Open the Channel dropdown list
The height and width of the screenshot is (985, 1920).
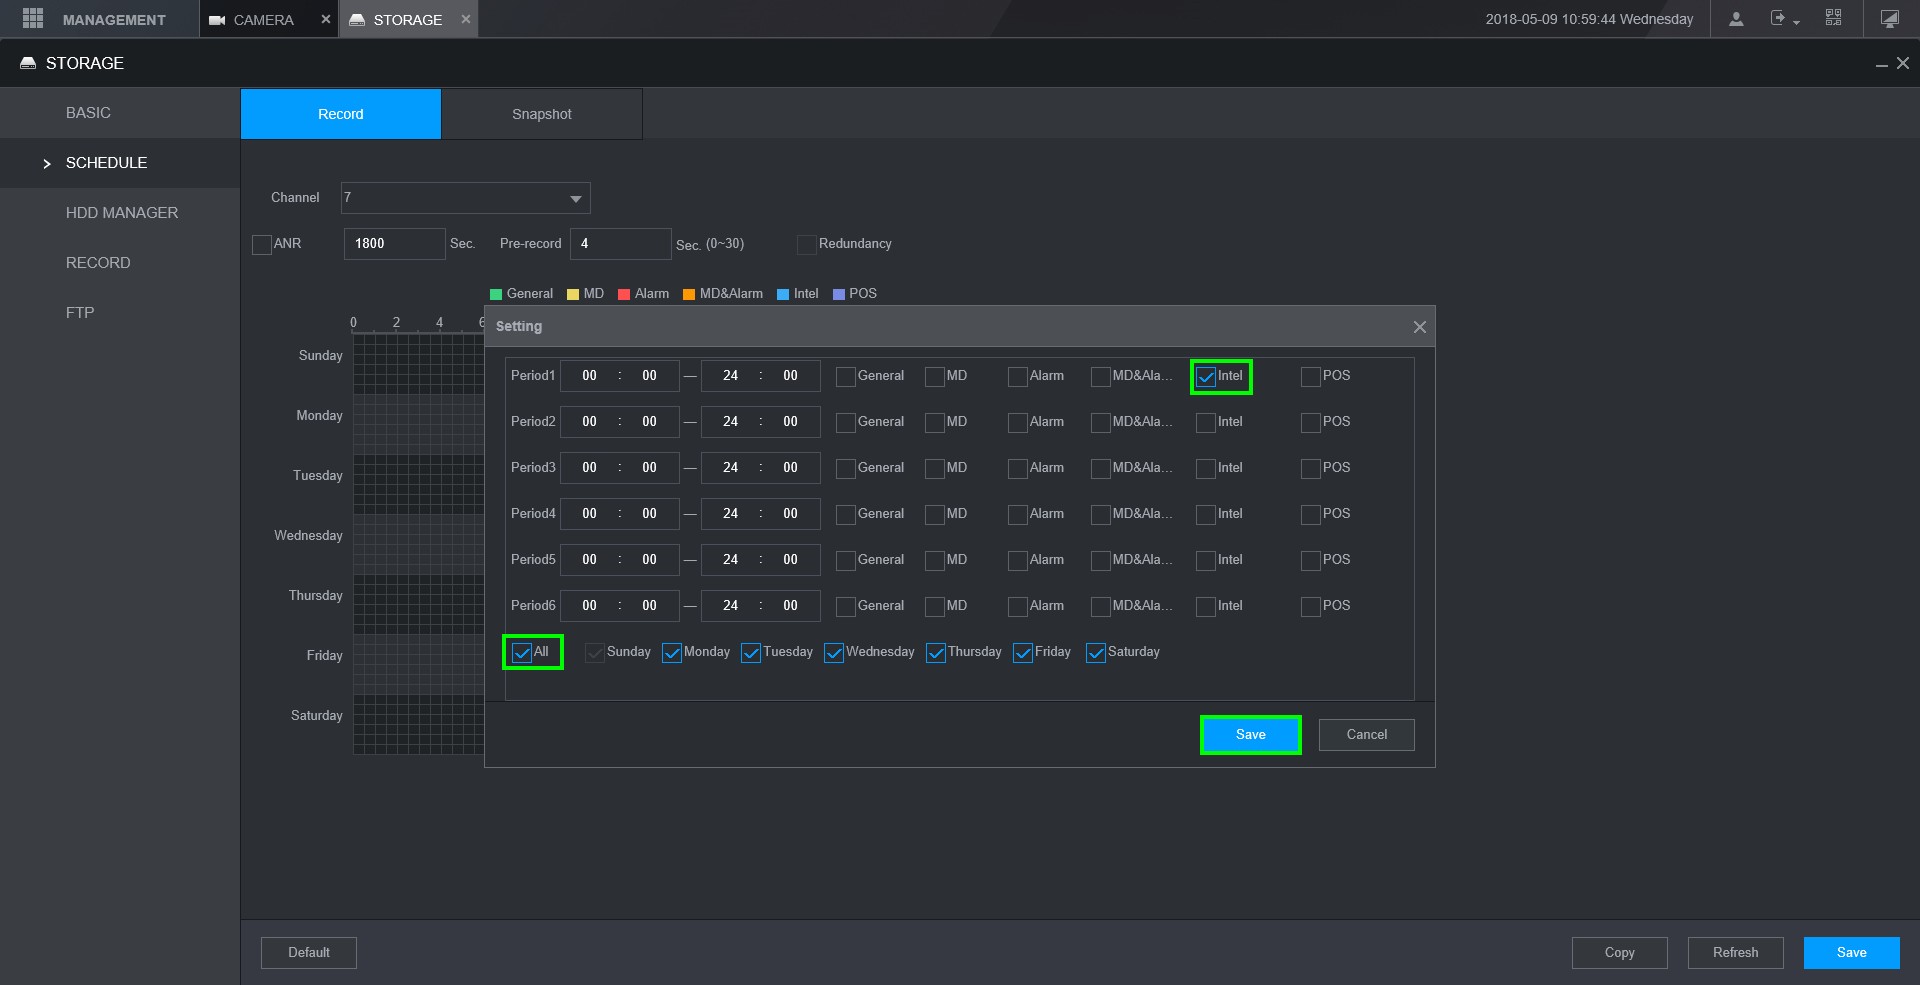(575, 199)
